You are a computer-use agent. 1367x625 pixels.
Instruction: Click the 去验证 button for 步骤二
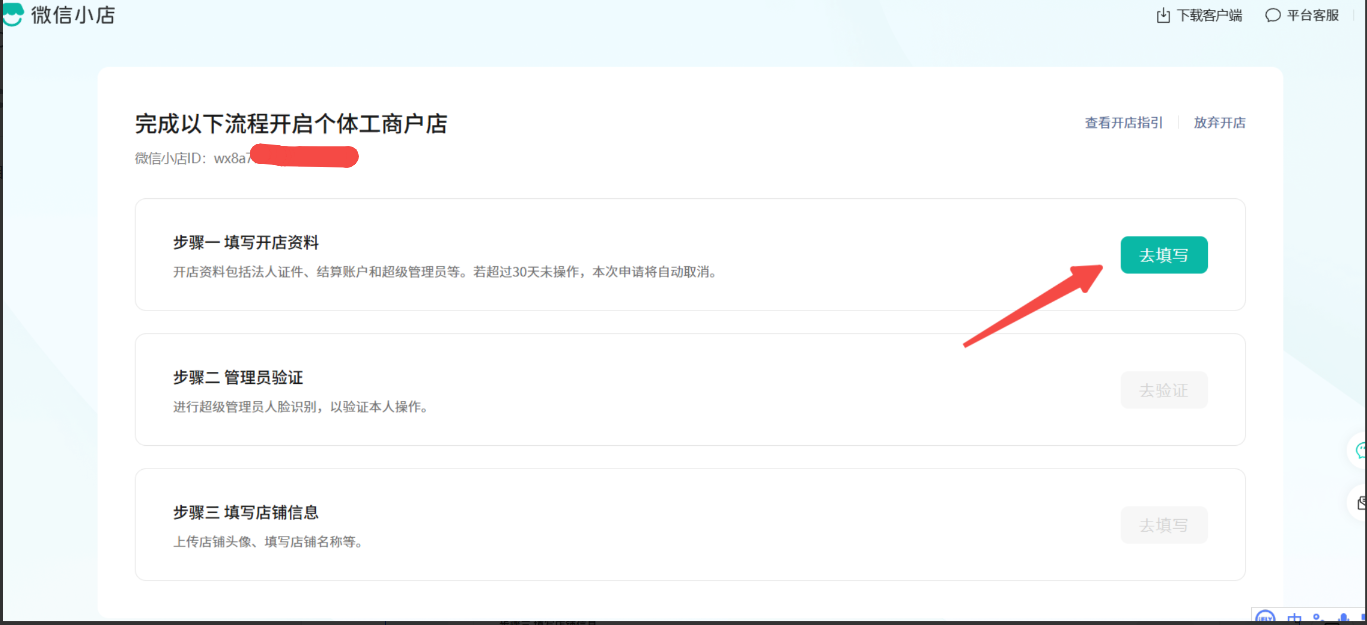click(1164, 390)
